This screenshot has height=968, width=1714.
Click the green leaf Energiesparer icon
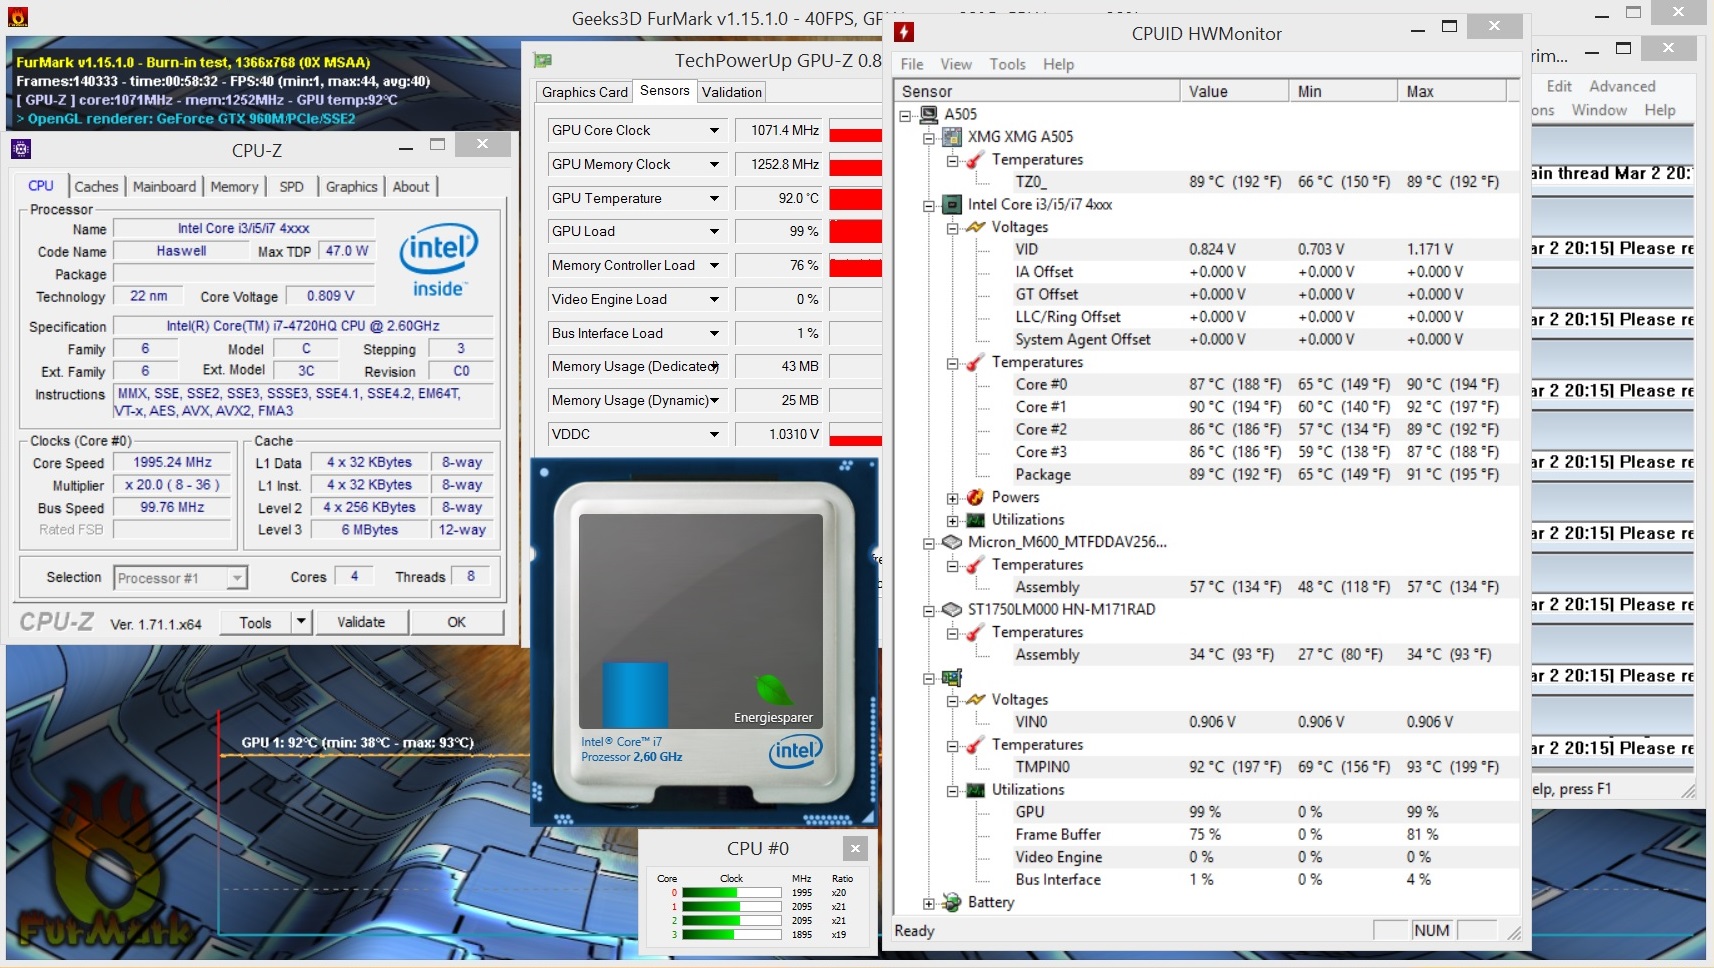pos(773,690)
